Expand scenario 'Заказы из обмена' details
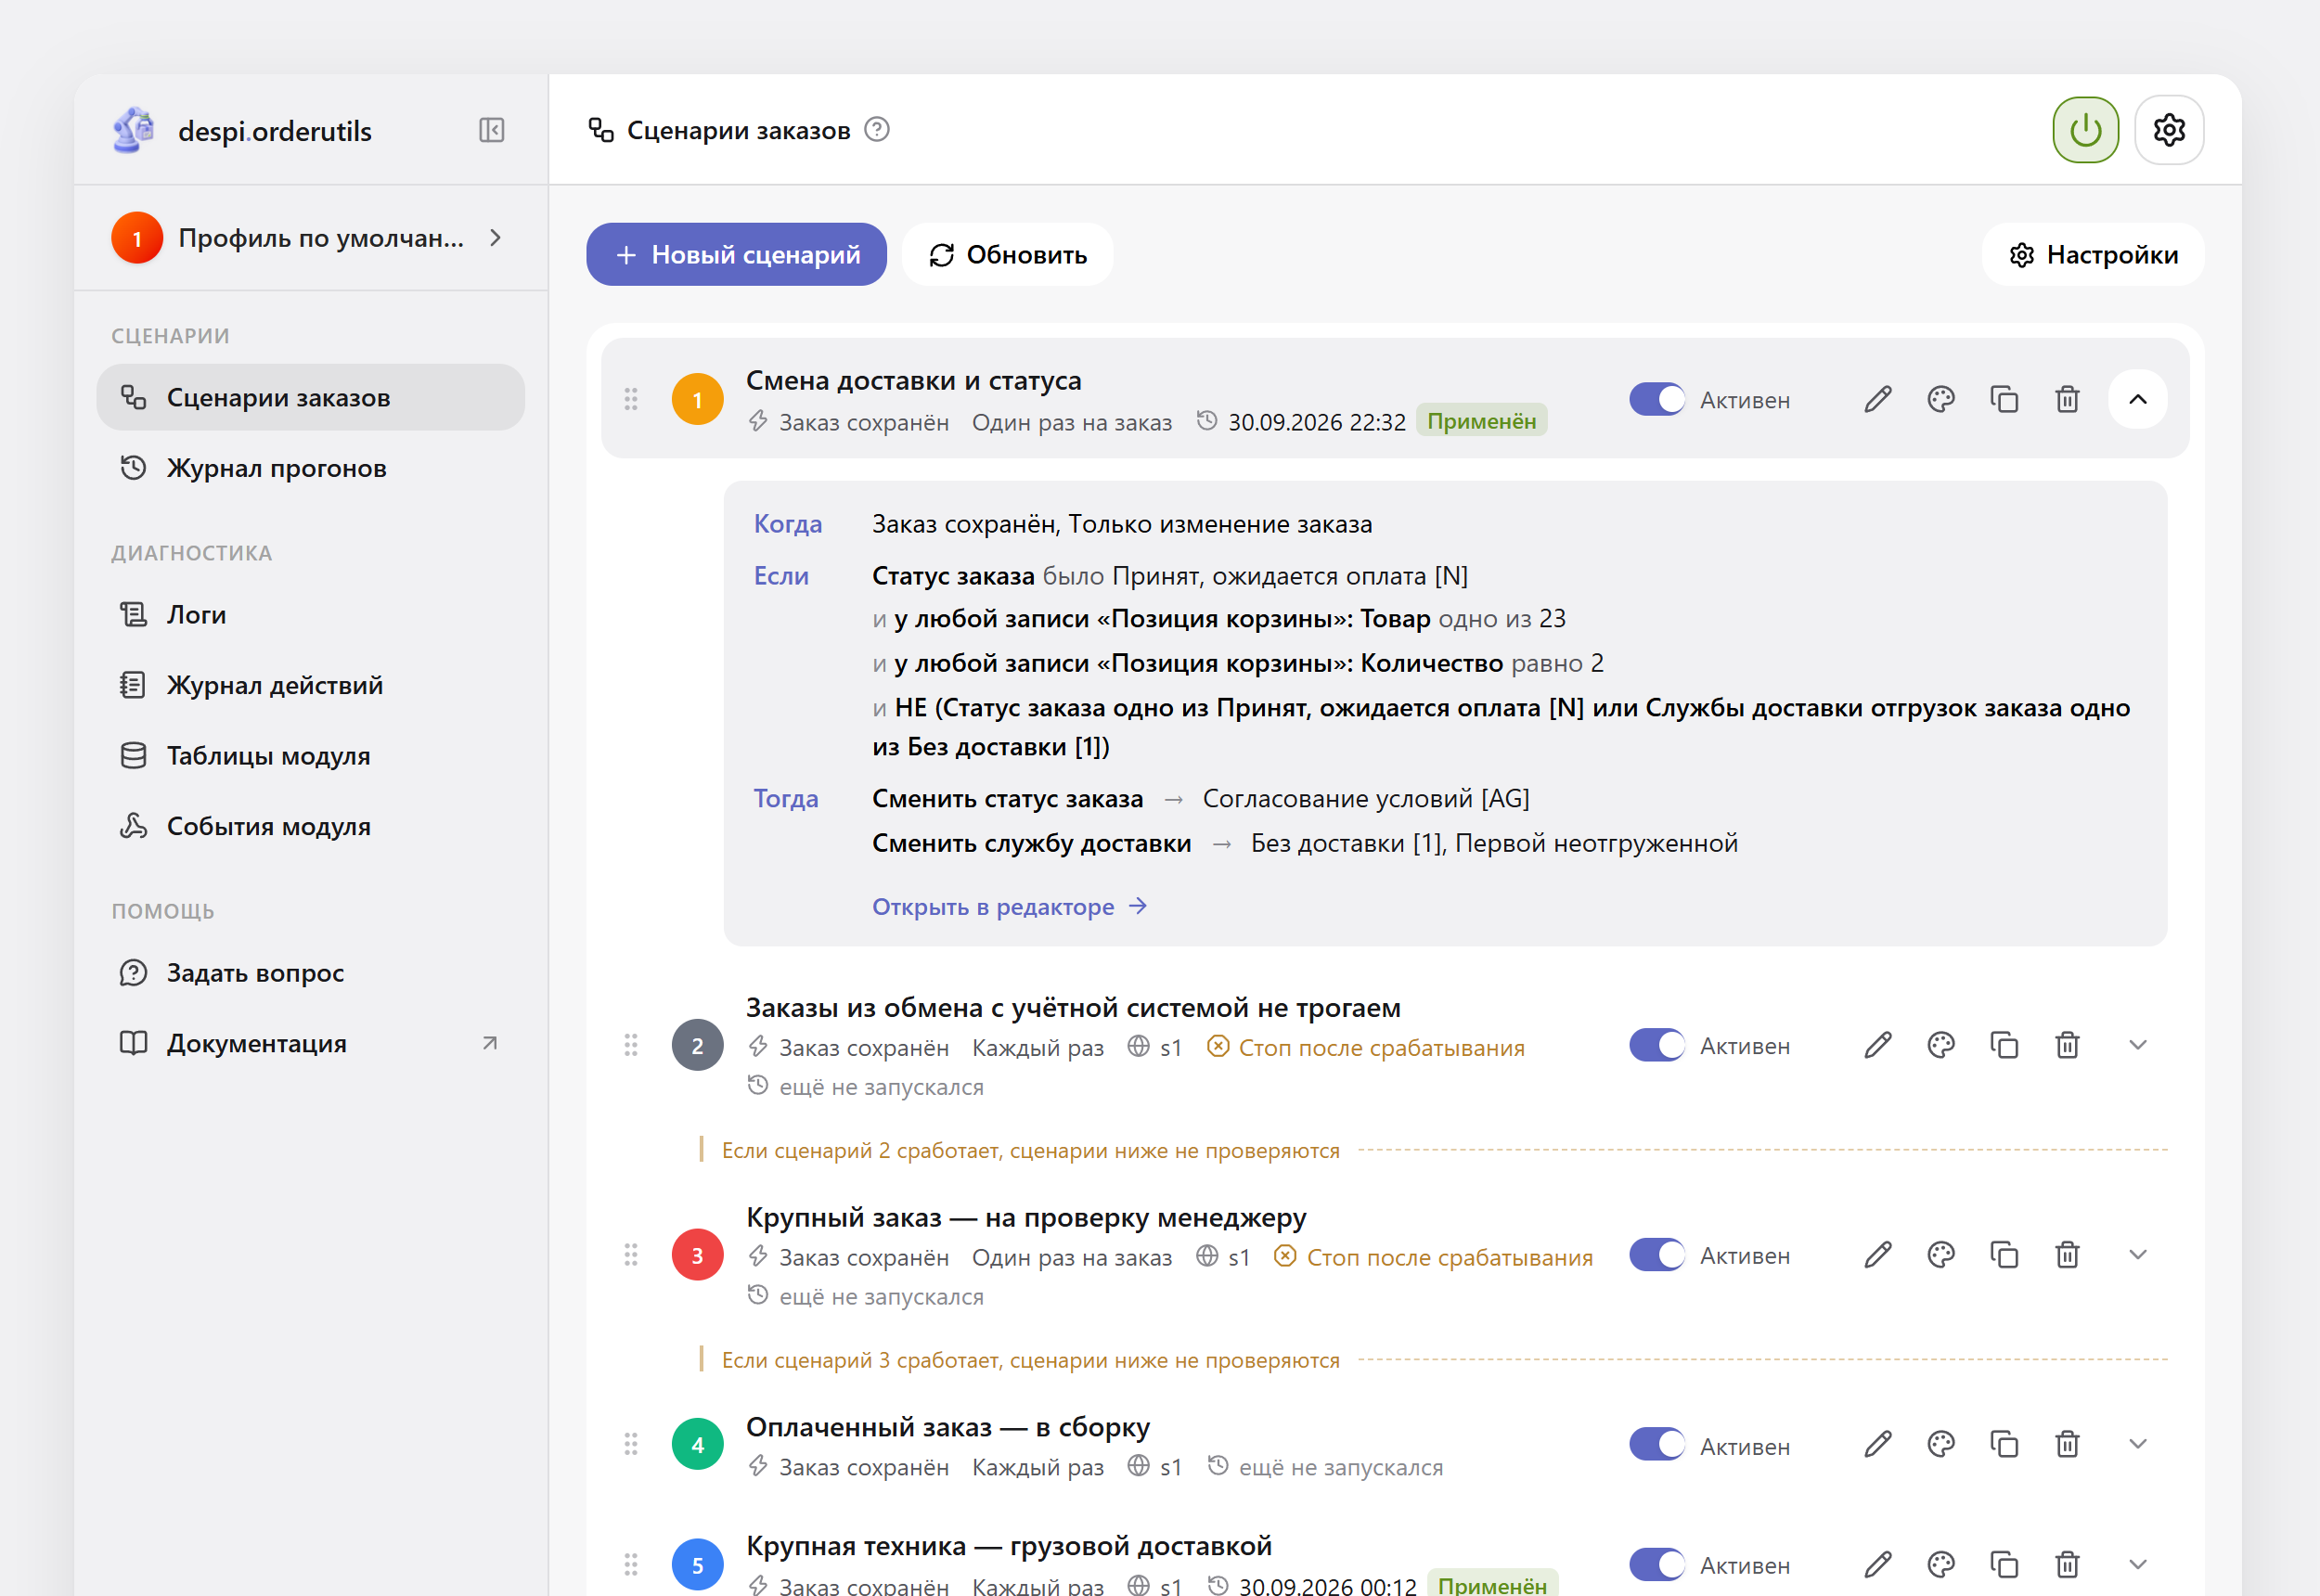This screenshot has height=1596, width=2320. tap(2137, 1046)
